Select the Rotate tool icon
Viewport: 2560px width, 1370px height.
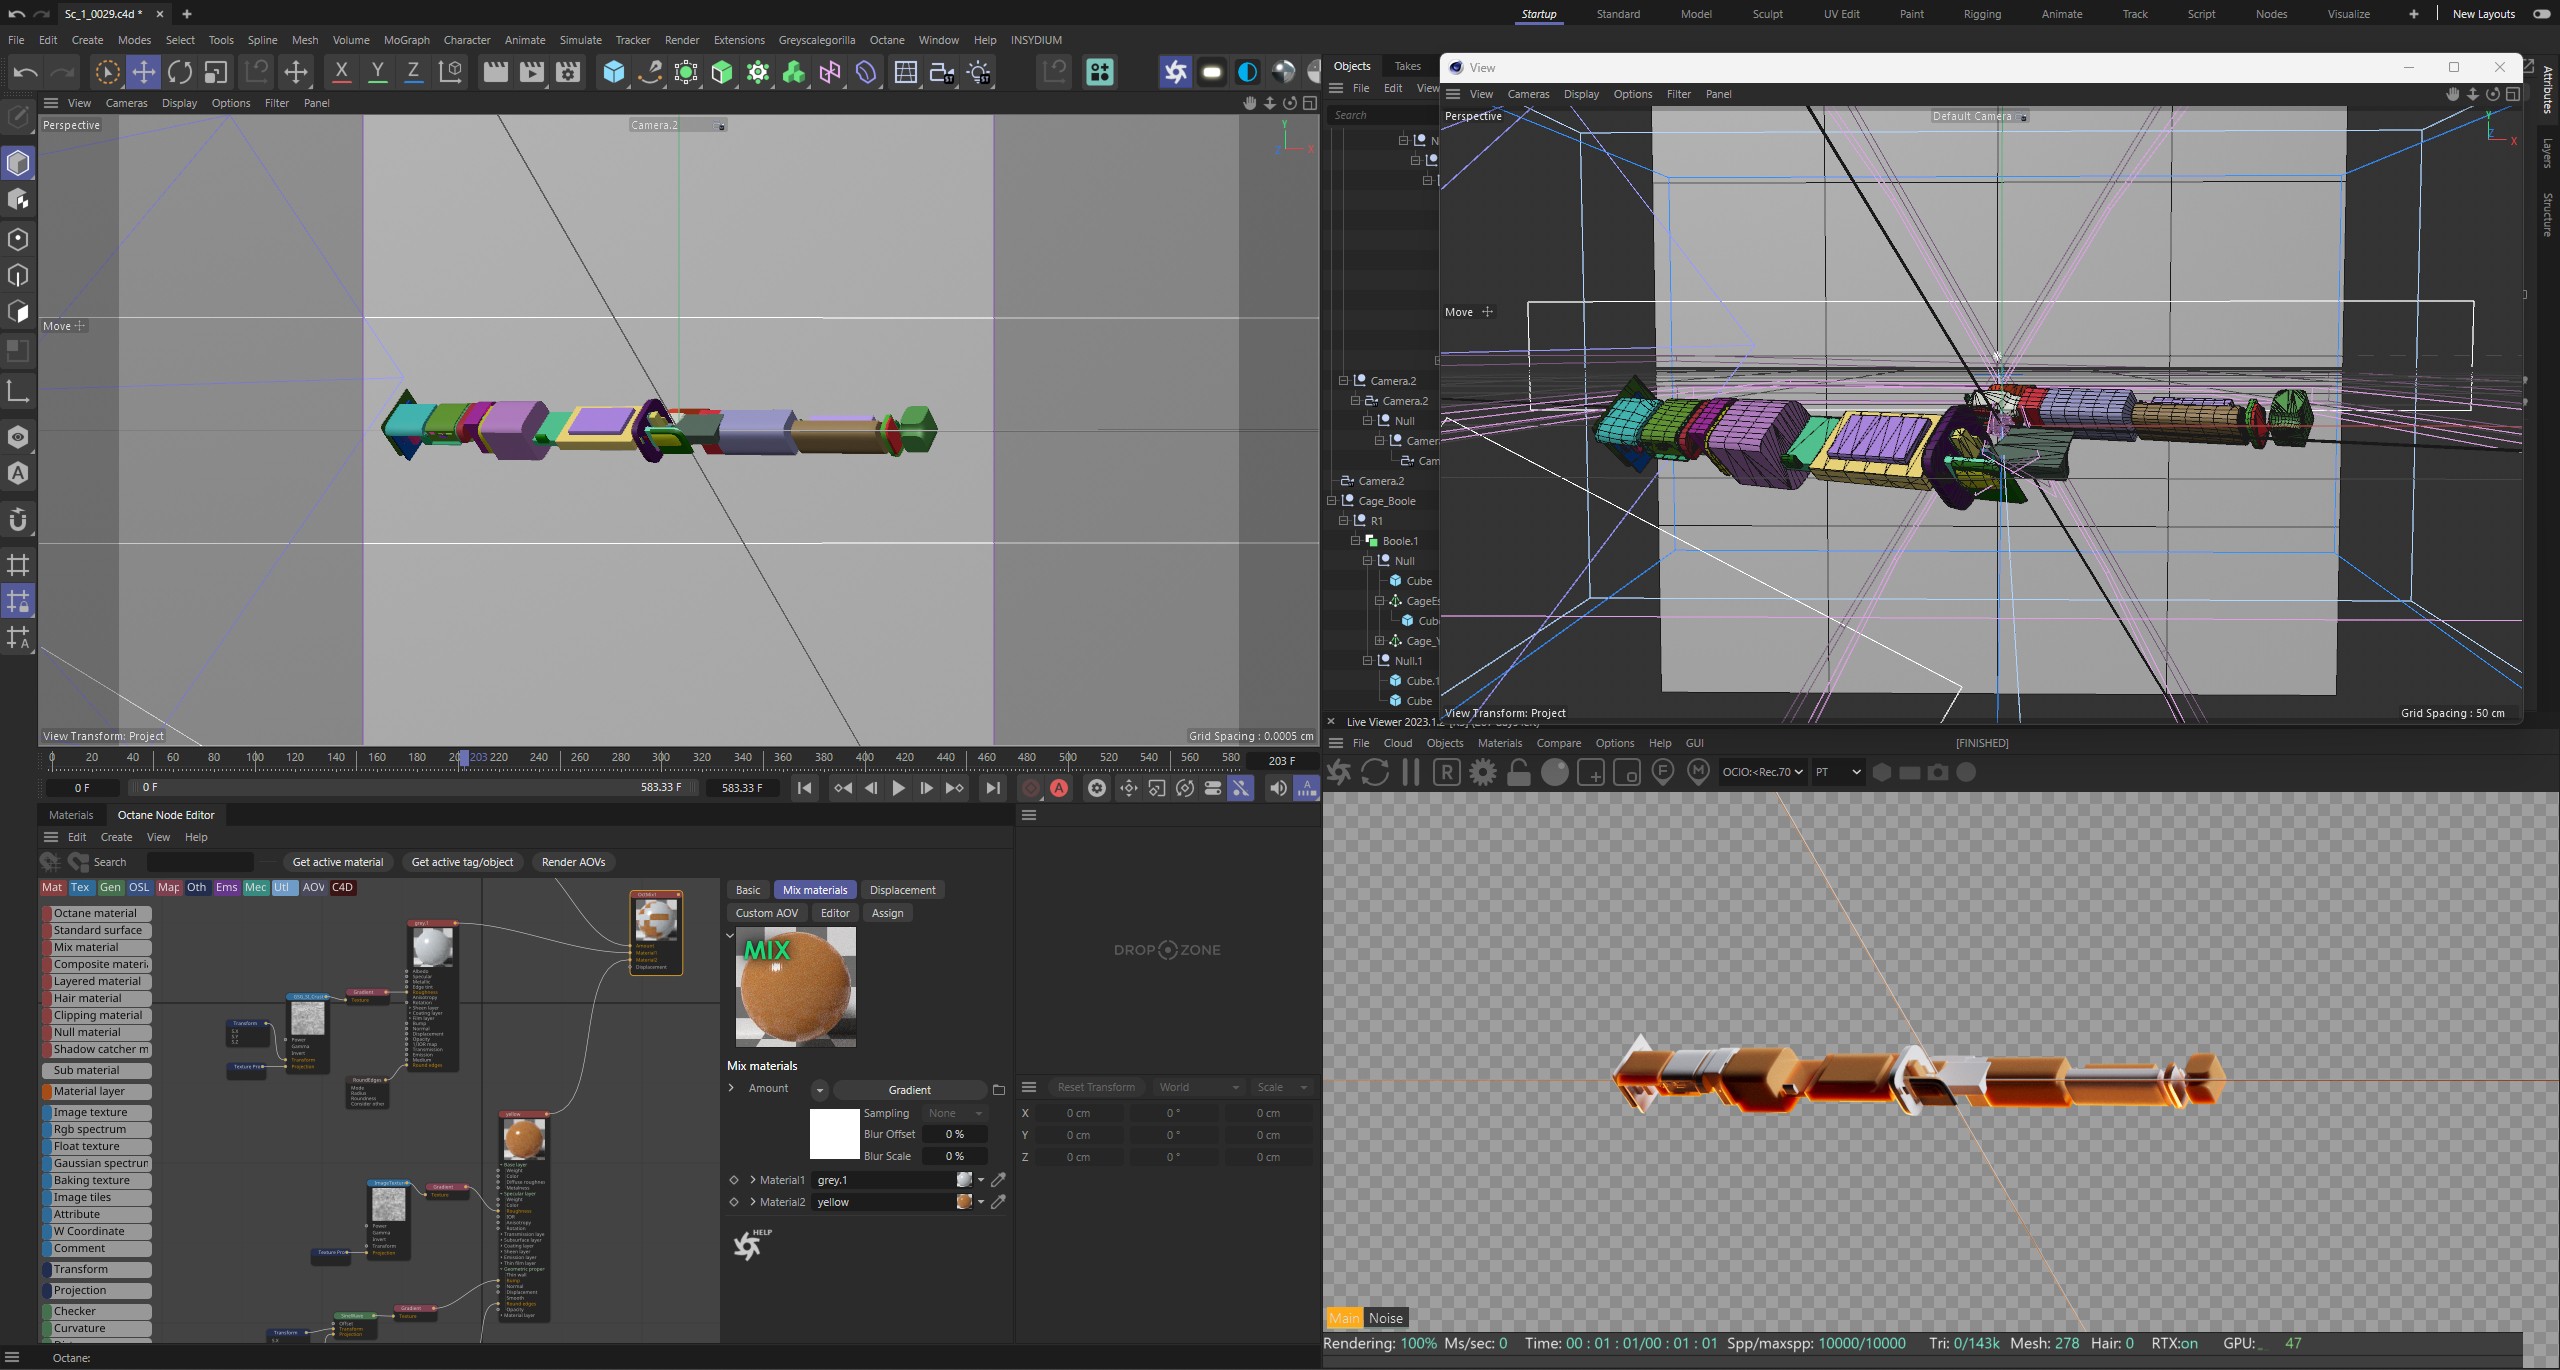180,72
